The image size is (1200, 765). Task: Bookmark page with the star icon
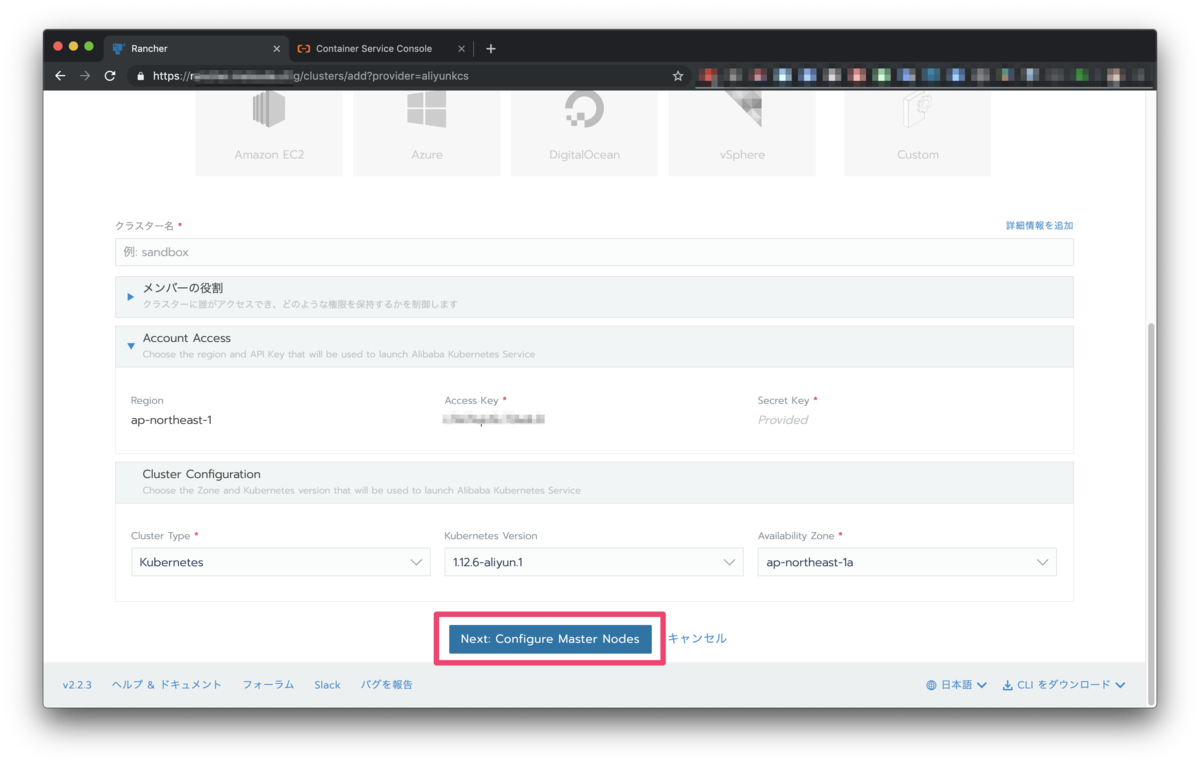click(678, 76)
